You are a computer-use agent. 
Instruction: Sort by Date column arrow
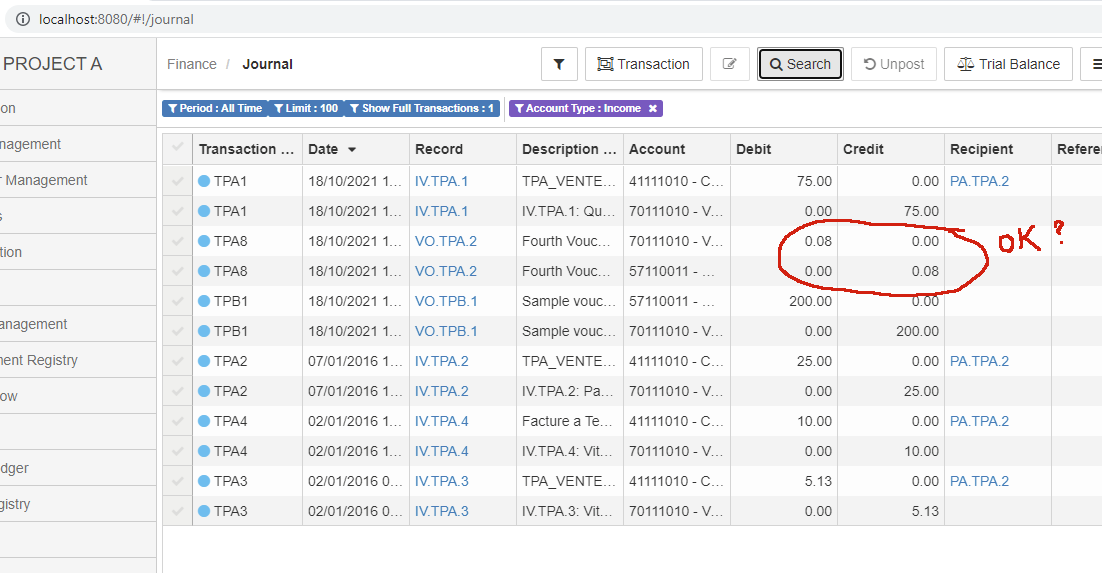click(352, 150)
